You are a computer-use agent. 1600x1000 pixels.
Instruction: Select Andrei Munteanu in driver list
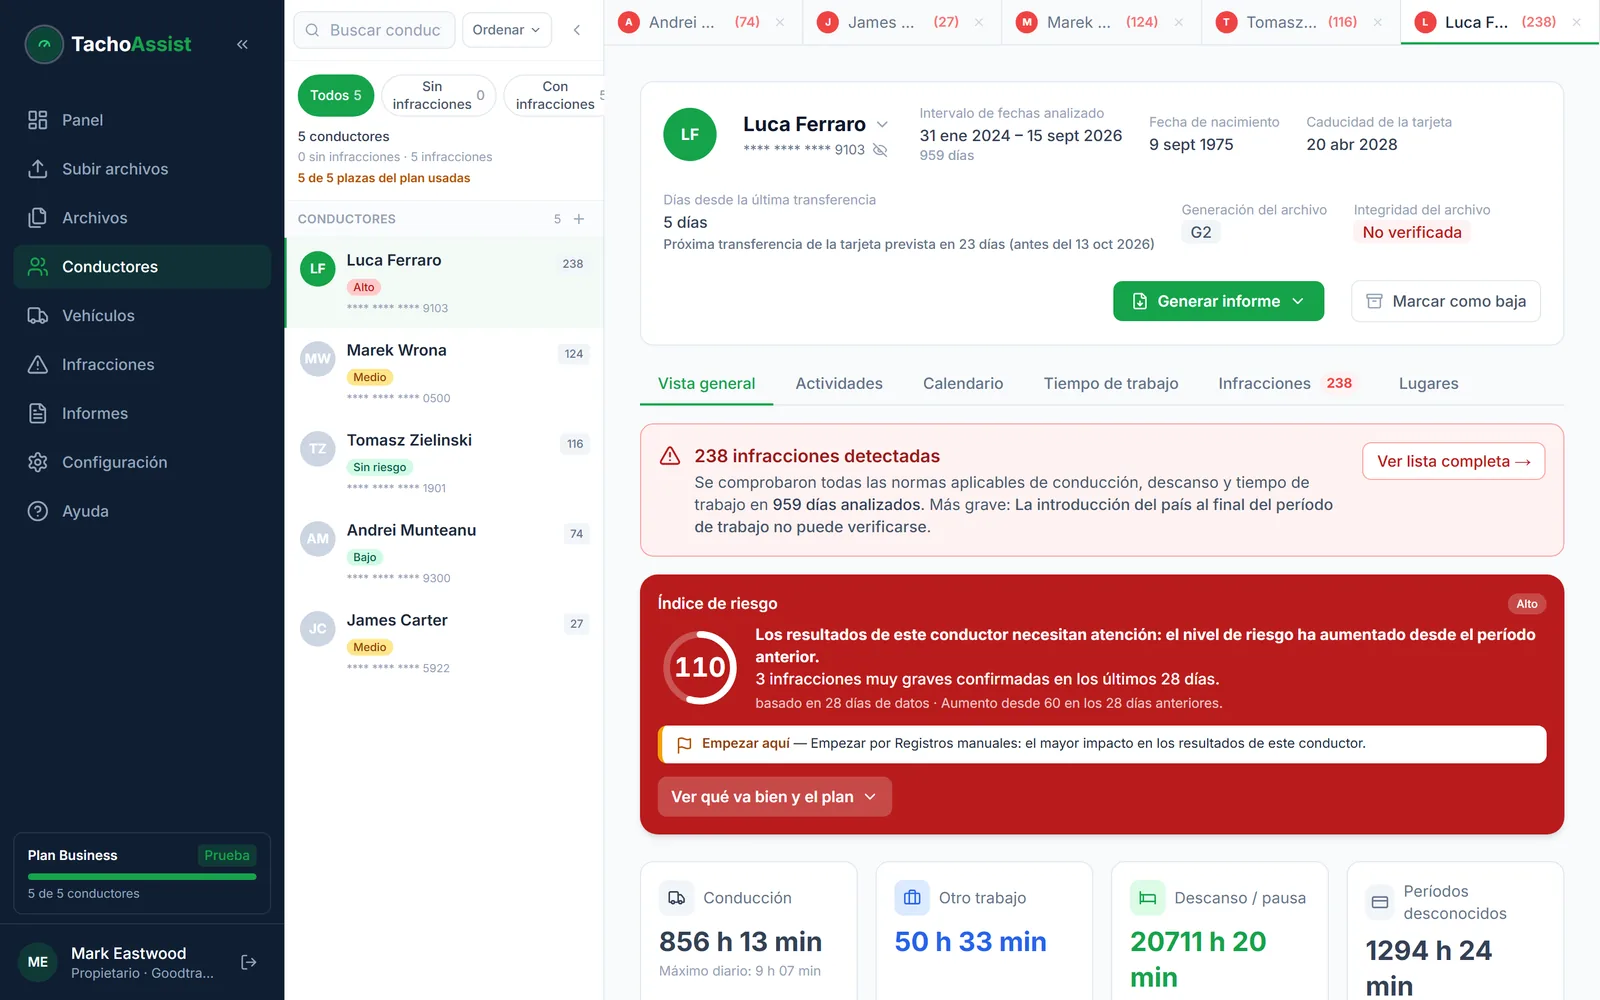[x=444, y=553]
